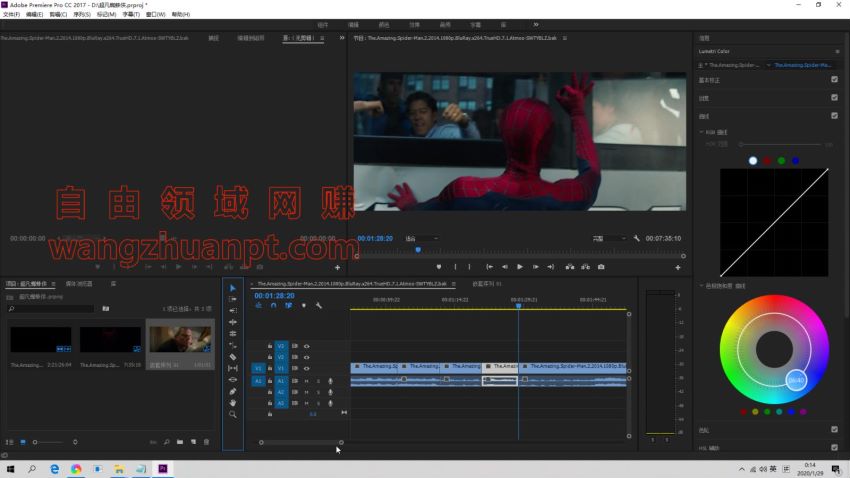Screen dimensions: 850x478
Task: Go to Out point in Program monitor
Action: tap(551, 267)
